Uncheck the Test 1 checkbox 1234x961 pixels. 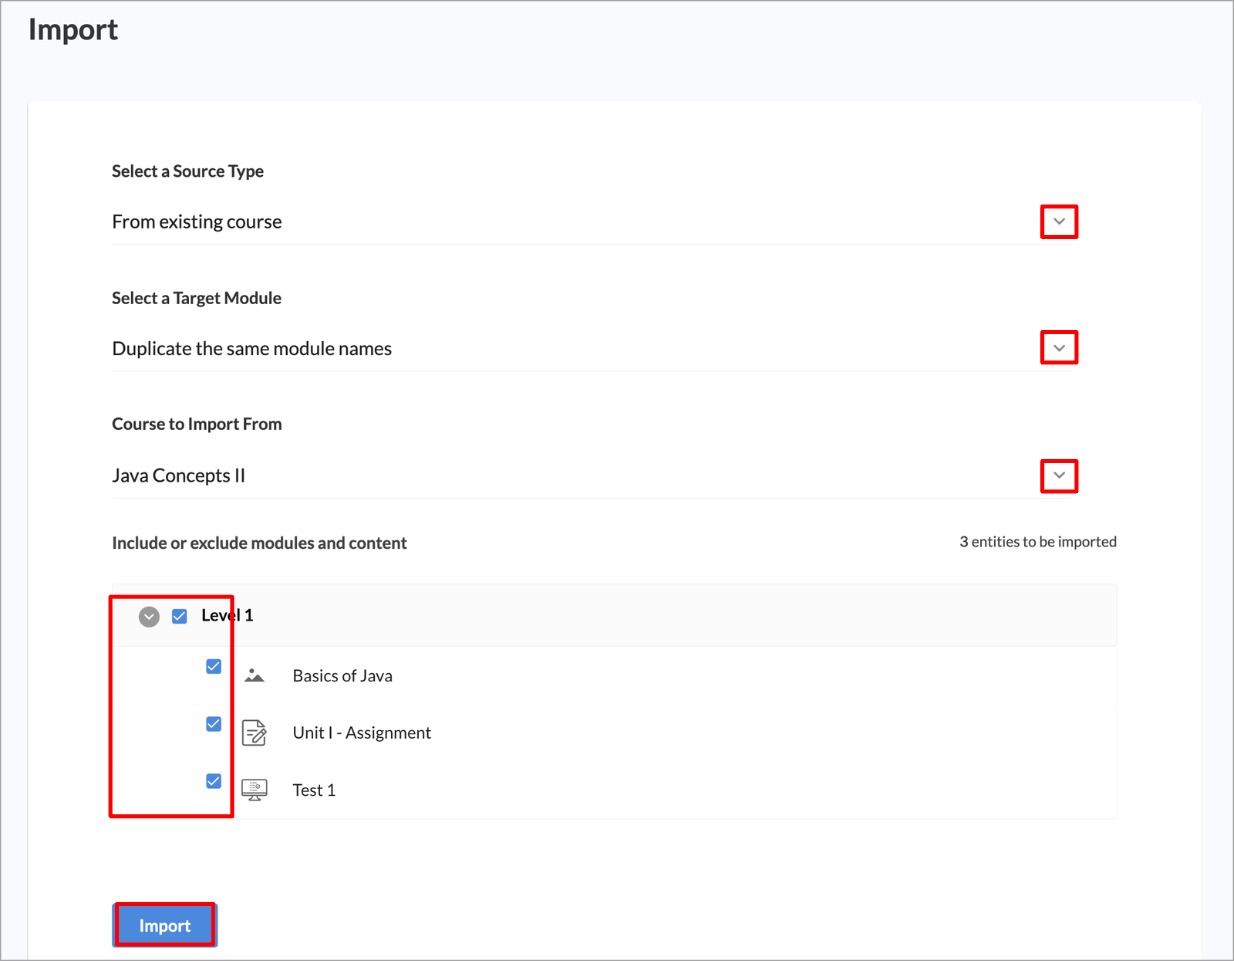pos(214,781)
